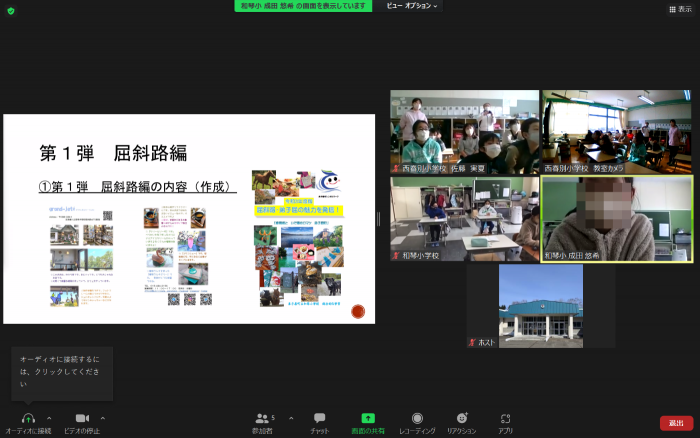Expand video options arrow next to camera
Viewport: 700px width, 438px height.
102,418
